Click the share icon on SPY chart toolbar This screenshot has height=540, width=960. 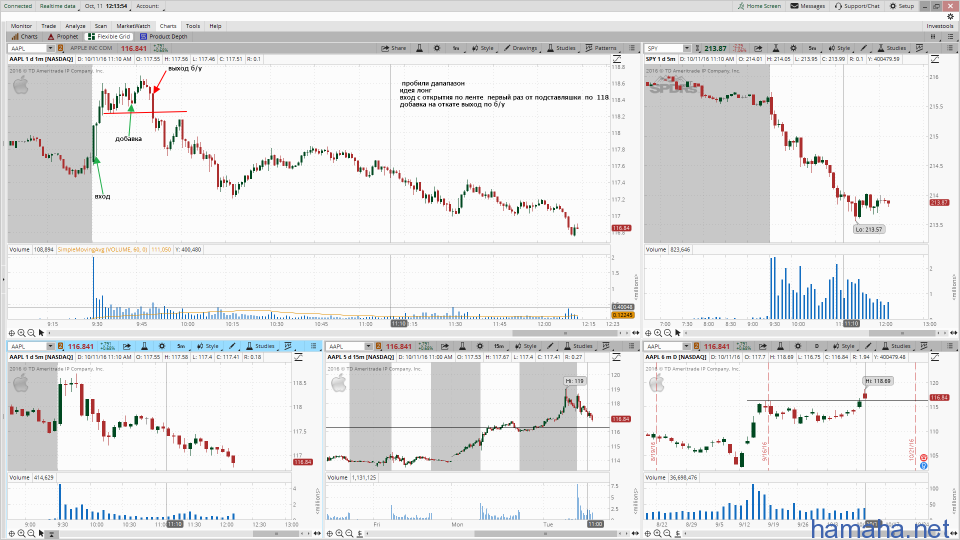pyautogui.click(x=758, y=48)
